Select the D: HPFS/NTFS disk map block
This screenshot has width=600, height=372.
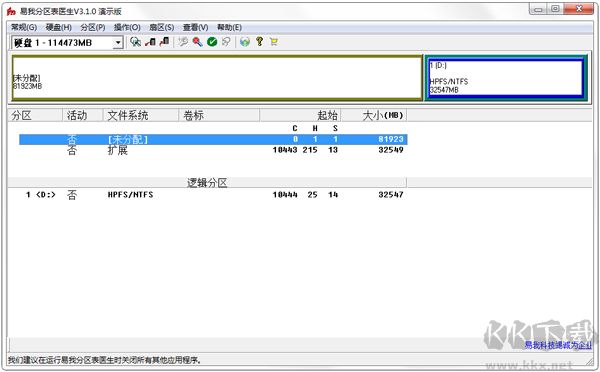coord(505,78)
